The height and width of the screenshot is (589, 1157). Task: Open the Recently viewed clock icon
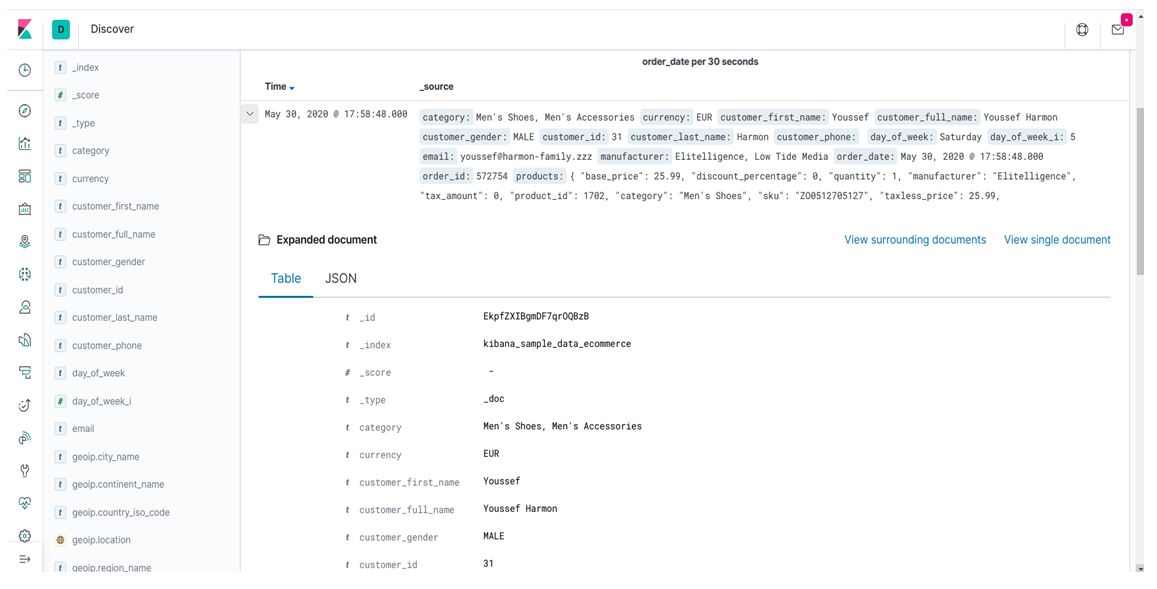[24, 70]
